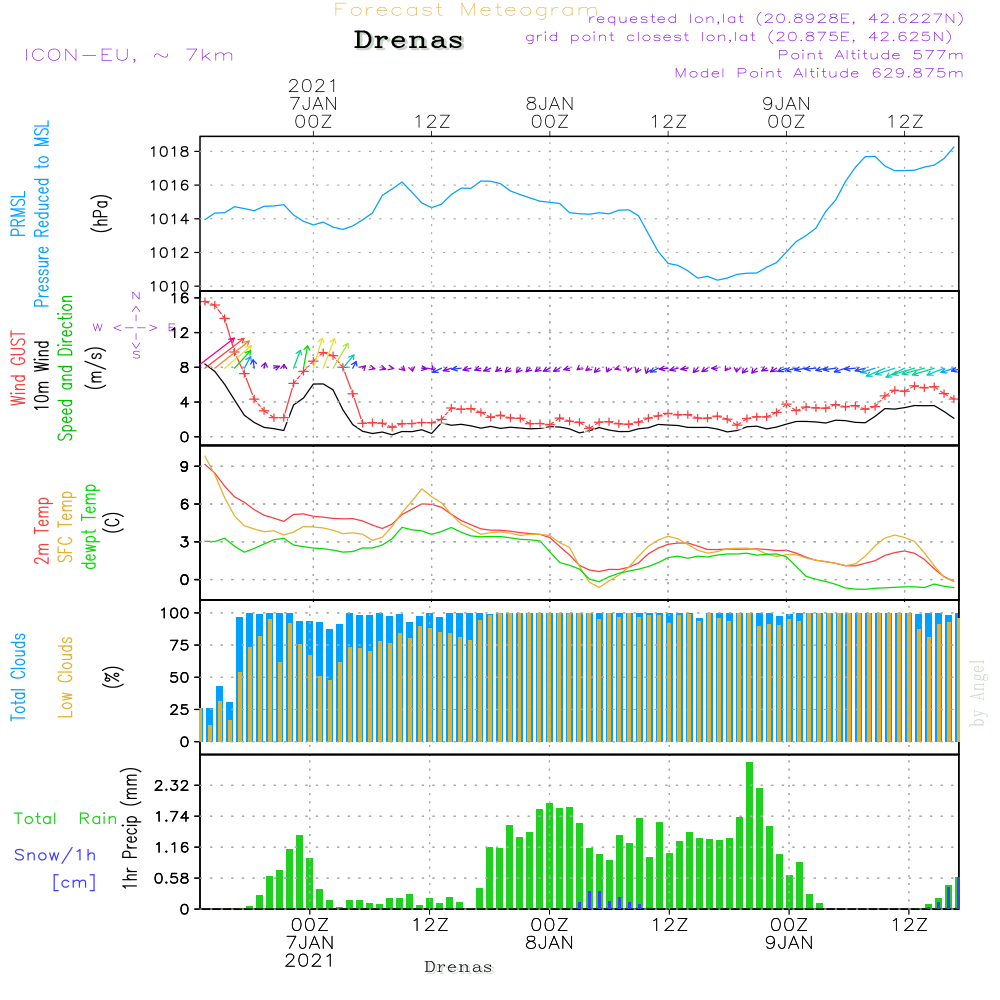Click the bold "Drenas" title under Forecast Meteogram
Viewport: 1000px width, 1000px height.
pos(409,40)
